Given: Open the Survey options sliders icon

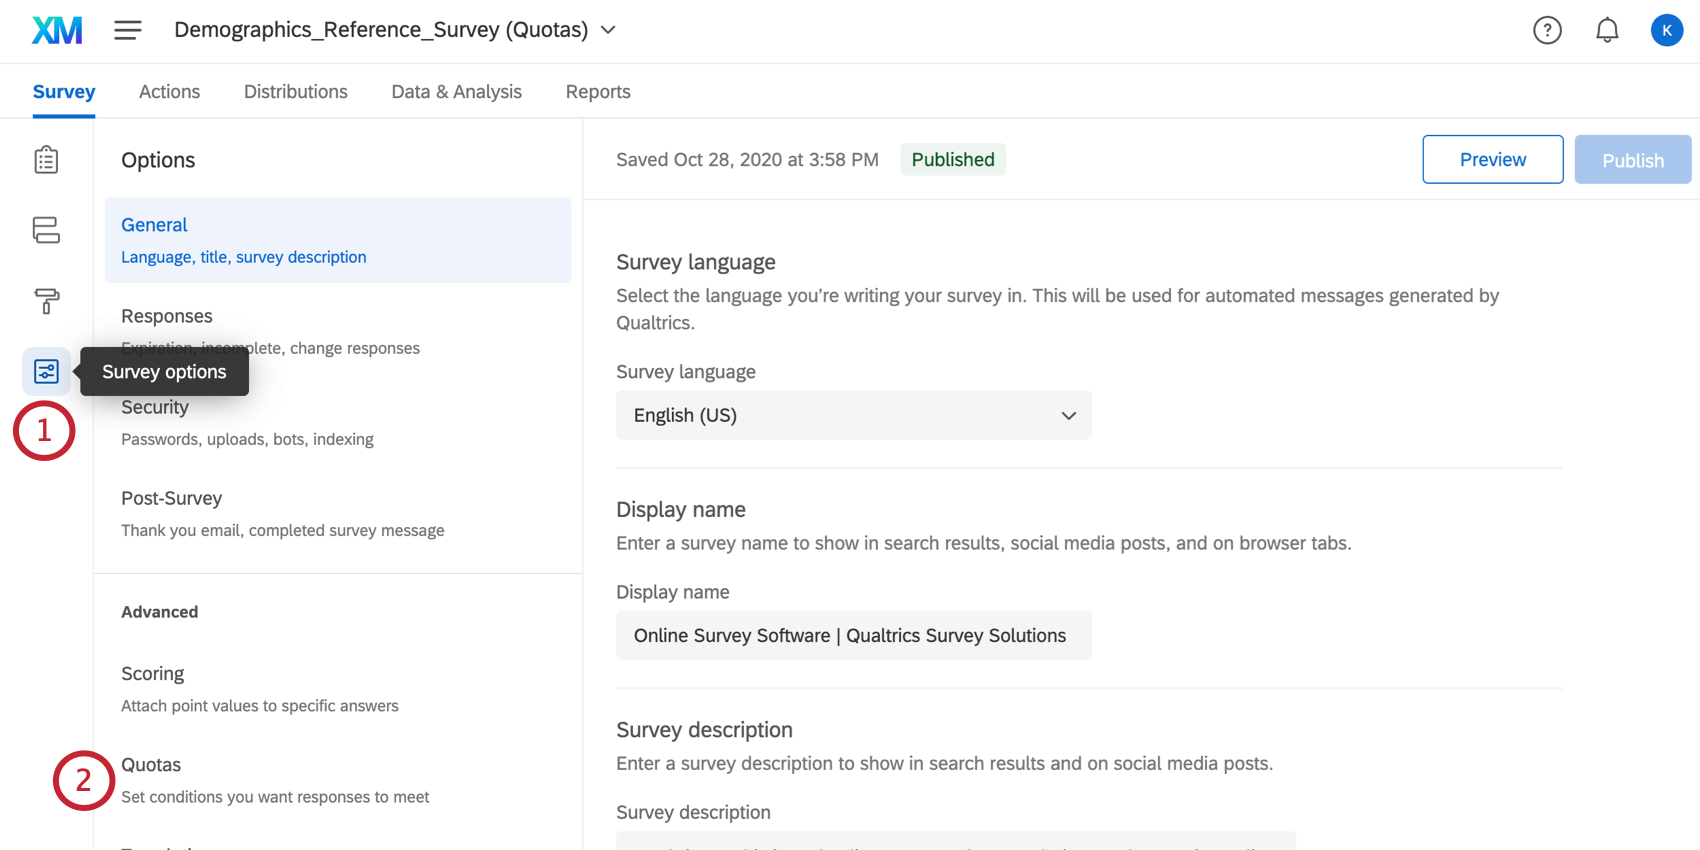Looking at the screenshot, I should point(46,371).
